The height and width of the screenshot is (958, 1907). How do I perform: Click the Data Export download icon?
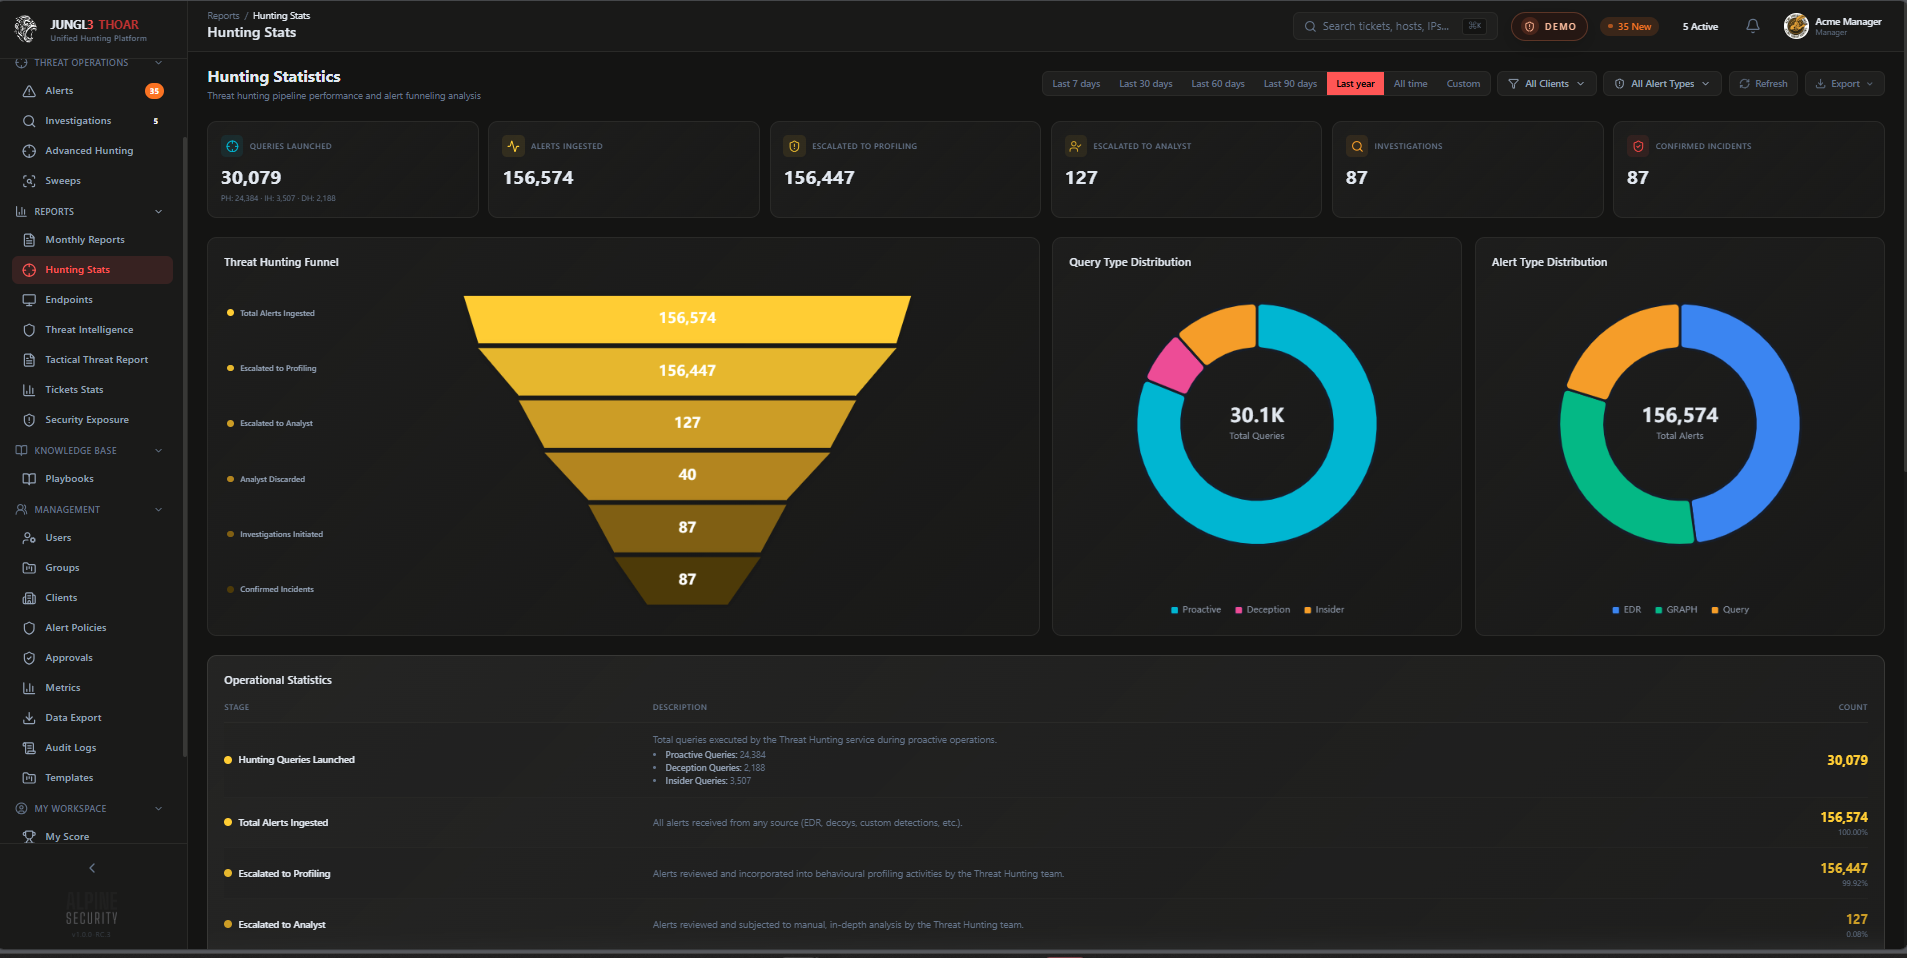tap(29, 718)
